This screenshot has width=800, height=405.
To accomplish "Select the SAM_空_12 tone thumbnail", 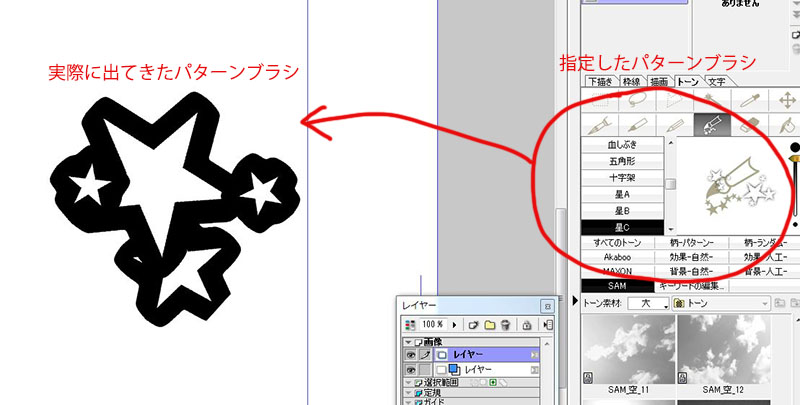I will pyautogui.click(x=723, y=349).
